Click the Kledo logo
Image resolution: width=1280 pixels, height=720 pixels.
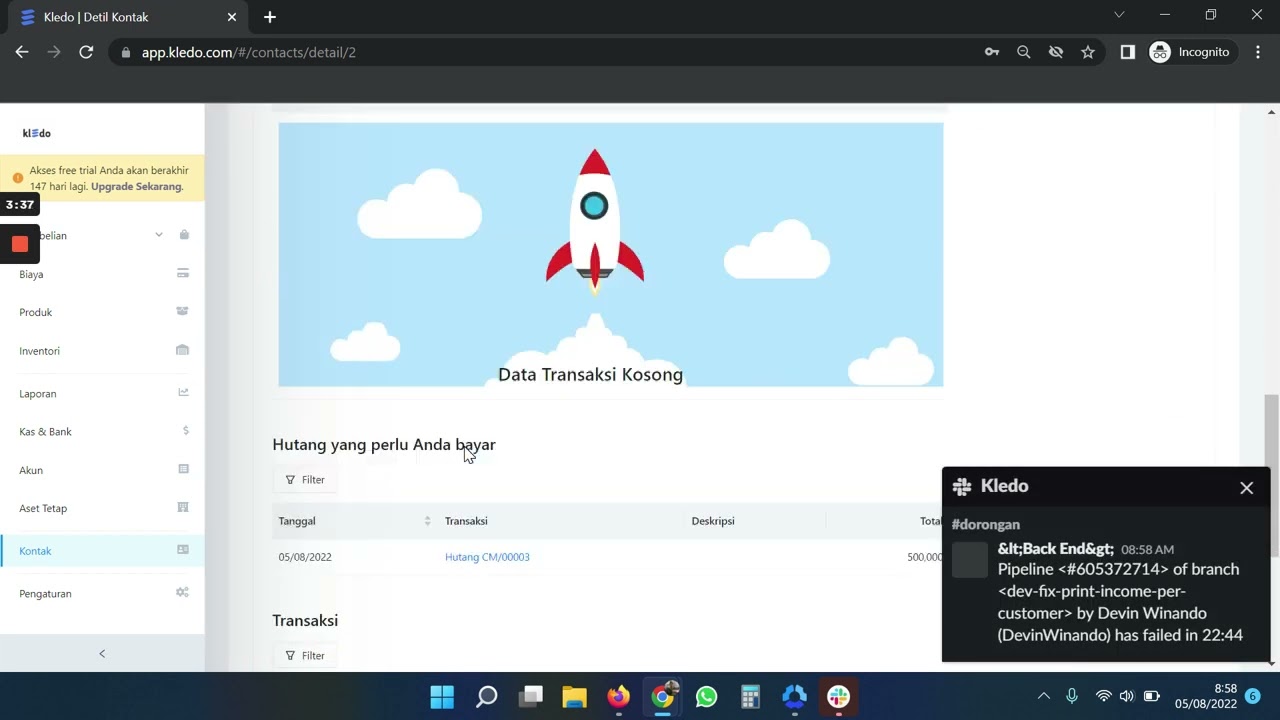[x=37, y=133]
